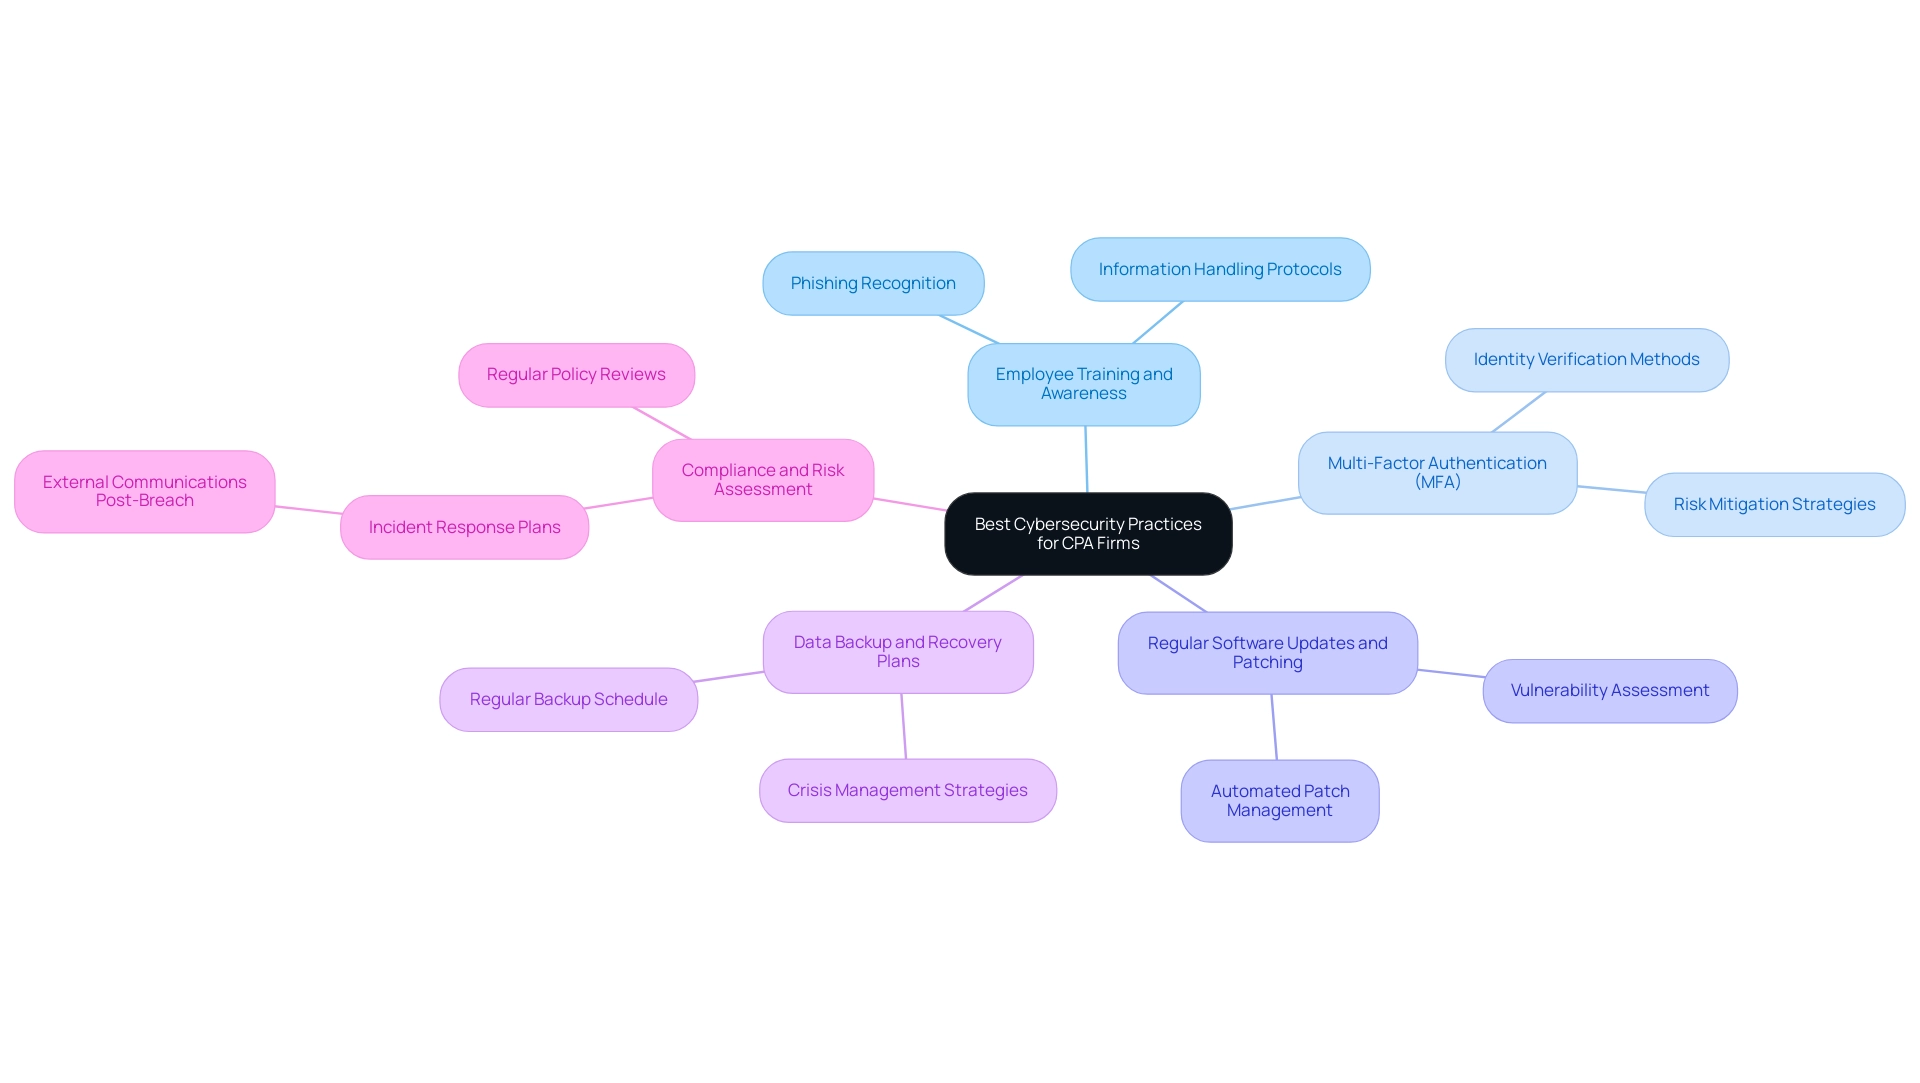This screenshot has height=1083, width=1920.
Task: Click the Incident Response Plans node
Action: pyautogui.click(x=465, y=525)
